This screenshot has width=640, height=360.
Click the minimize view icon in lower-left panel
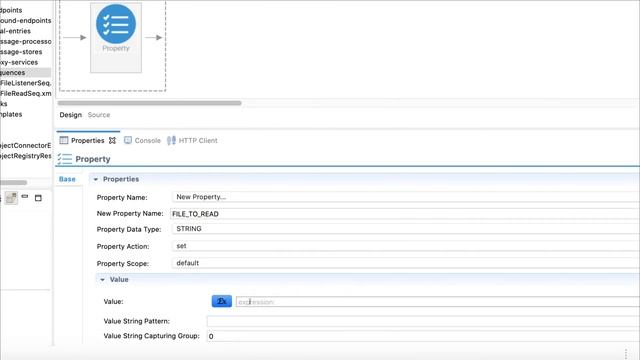pyautogui.click(x=25, y=197)
